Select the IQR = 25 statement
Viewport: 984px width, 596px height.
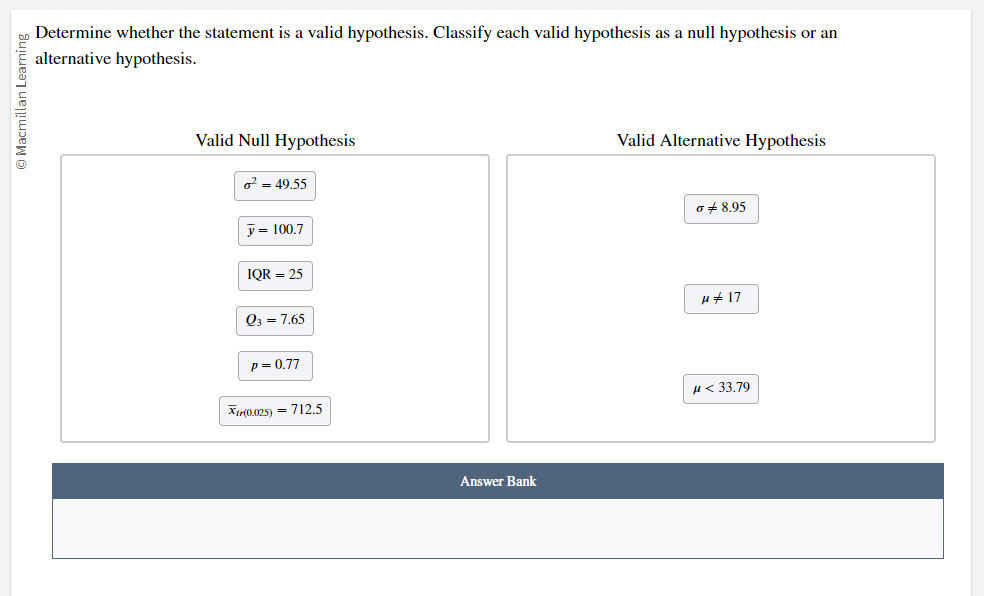coord(275,275)
